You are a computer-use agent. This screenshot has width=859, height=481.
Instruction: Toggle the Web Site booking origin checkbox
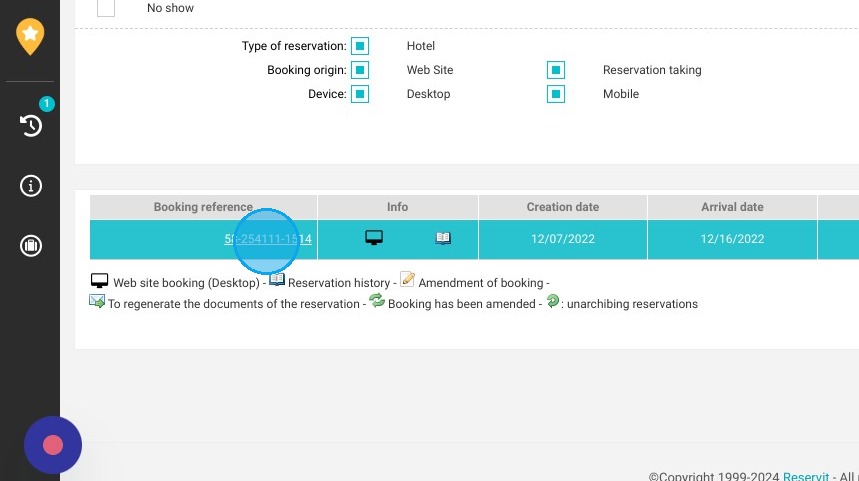point(360,70)
